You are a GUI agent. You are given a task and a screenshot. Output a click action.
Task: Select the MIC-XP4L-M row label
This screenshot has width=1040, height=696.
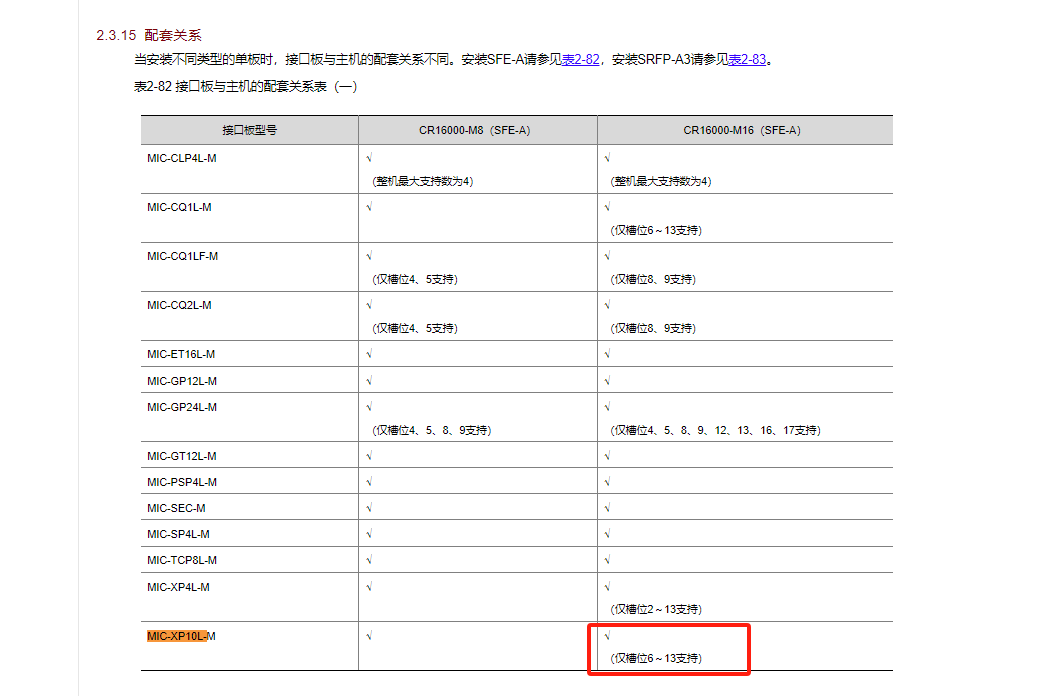point(178,587)
